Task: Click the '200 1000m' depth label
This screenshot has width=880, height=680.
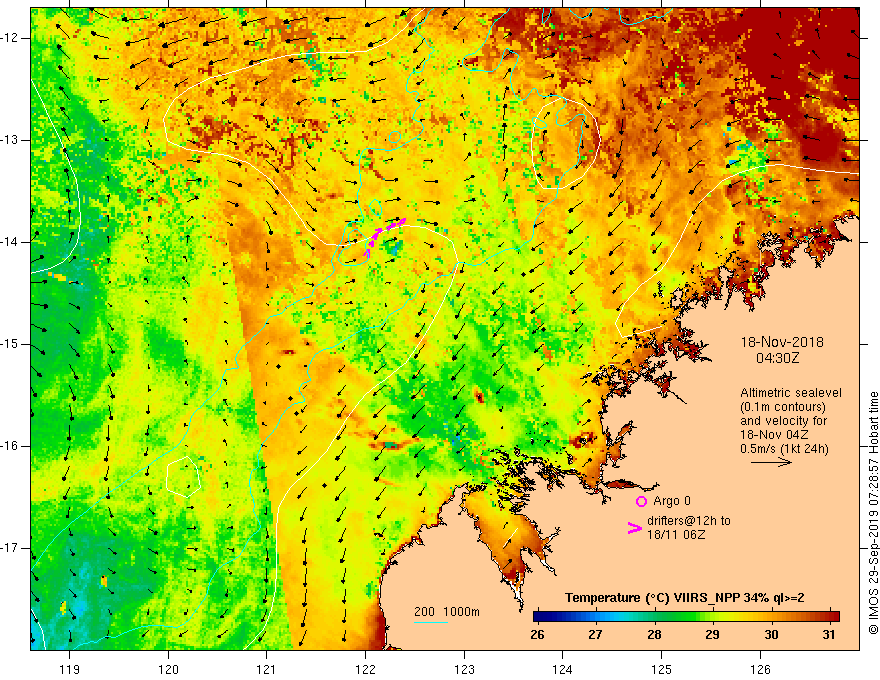Action: coord(447,612)
